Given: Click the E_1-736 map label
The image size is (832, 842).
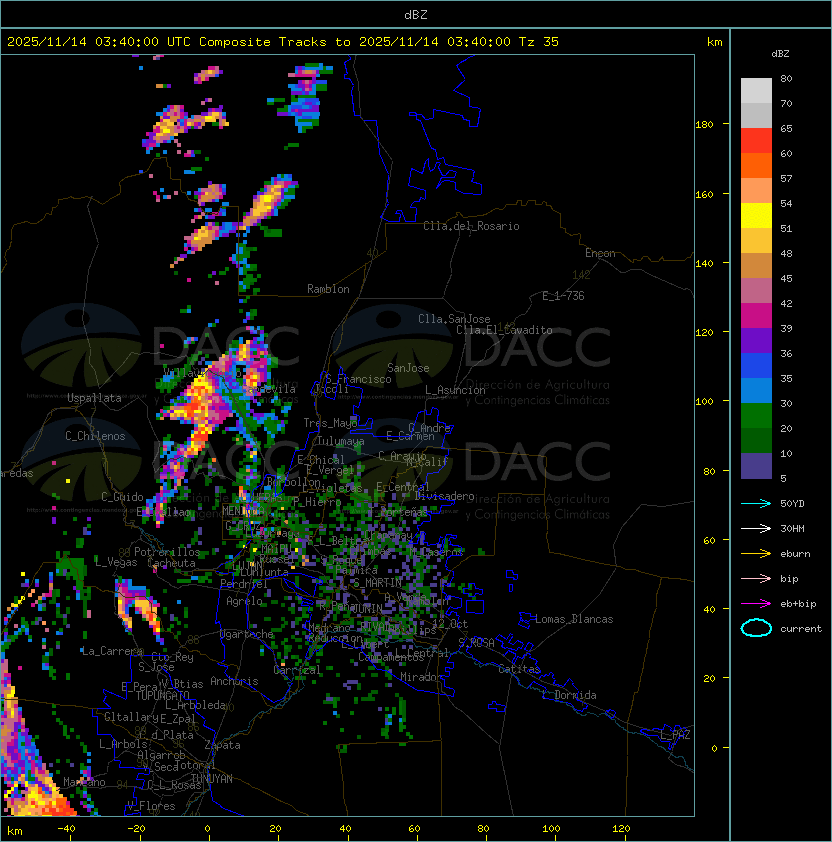Looking at the screenshot, I should coord(563,296).
